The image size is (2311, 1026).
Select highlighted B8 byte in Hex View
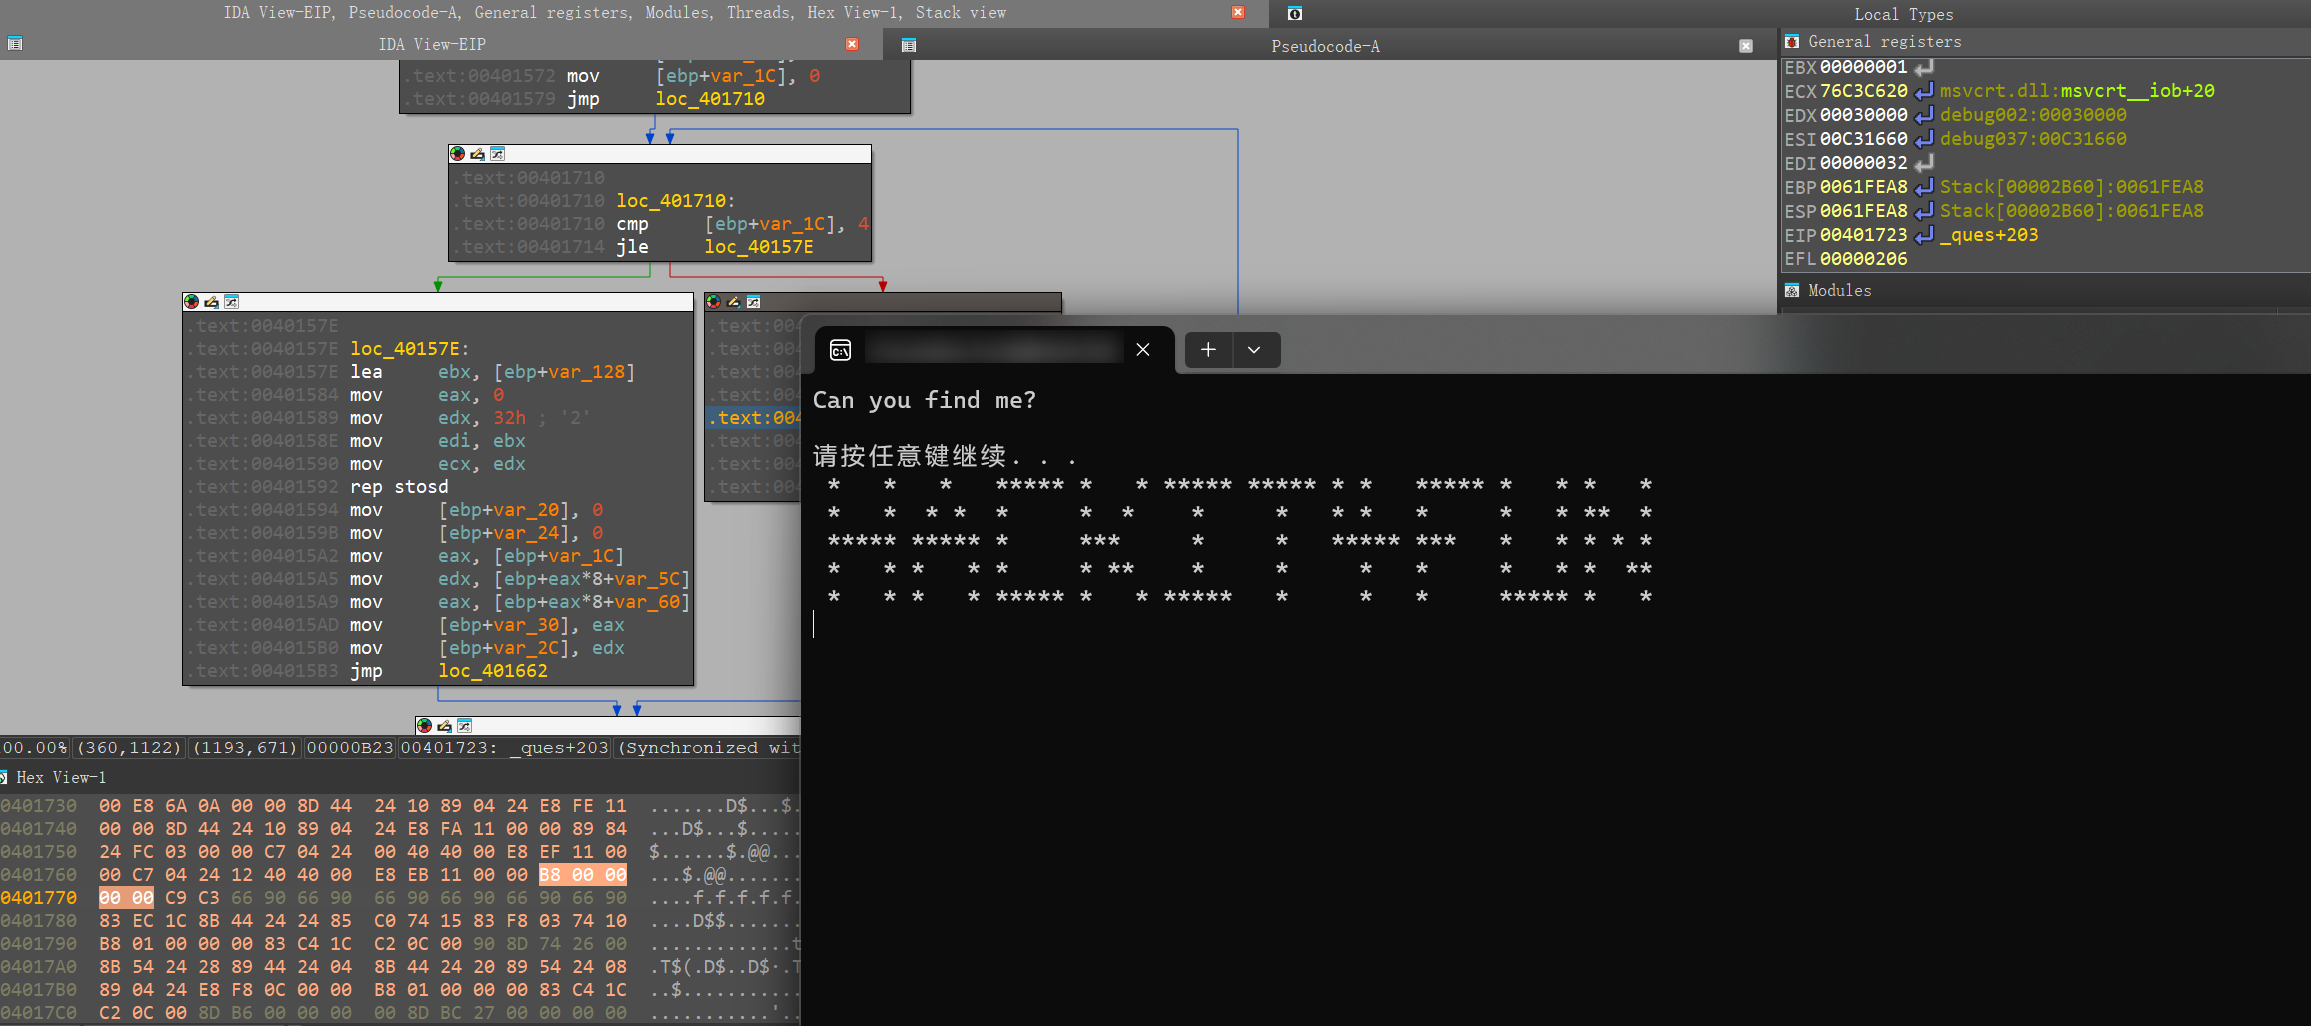click(550, 875)
